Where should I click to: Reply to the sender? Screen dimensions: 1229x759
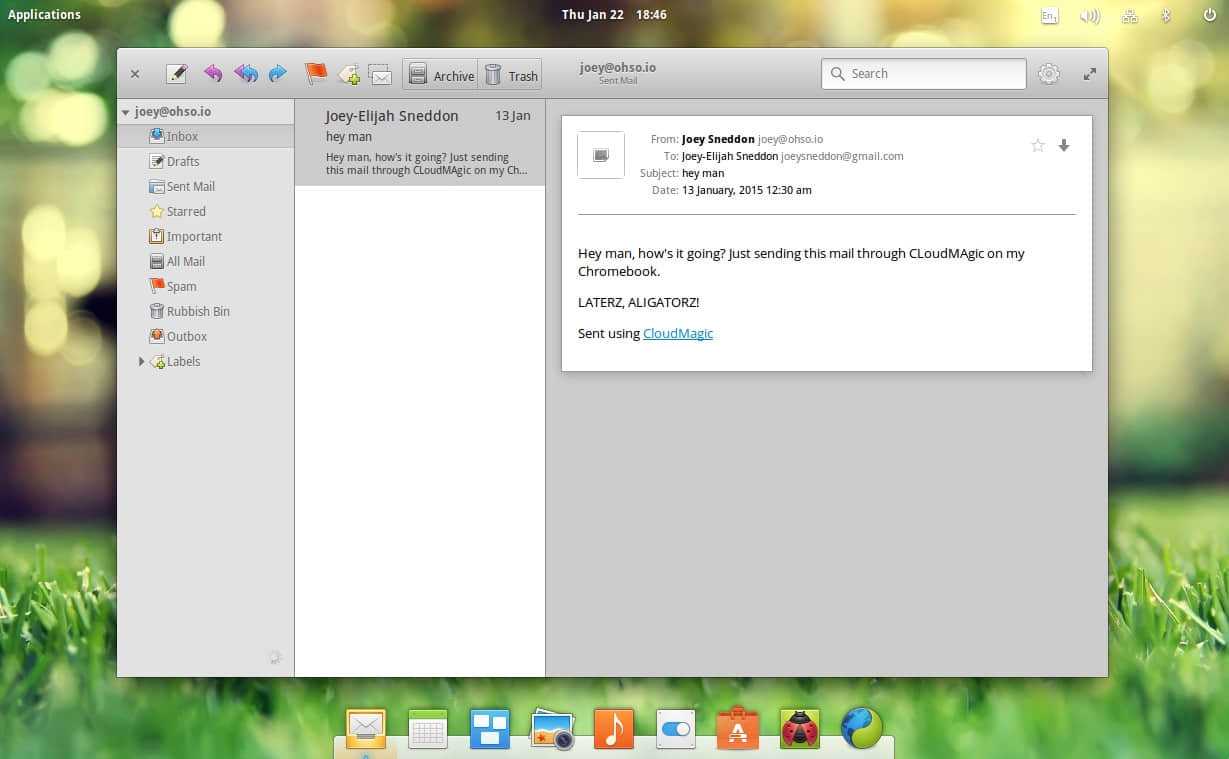click(213, 73)
